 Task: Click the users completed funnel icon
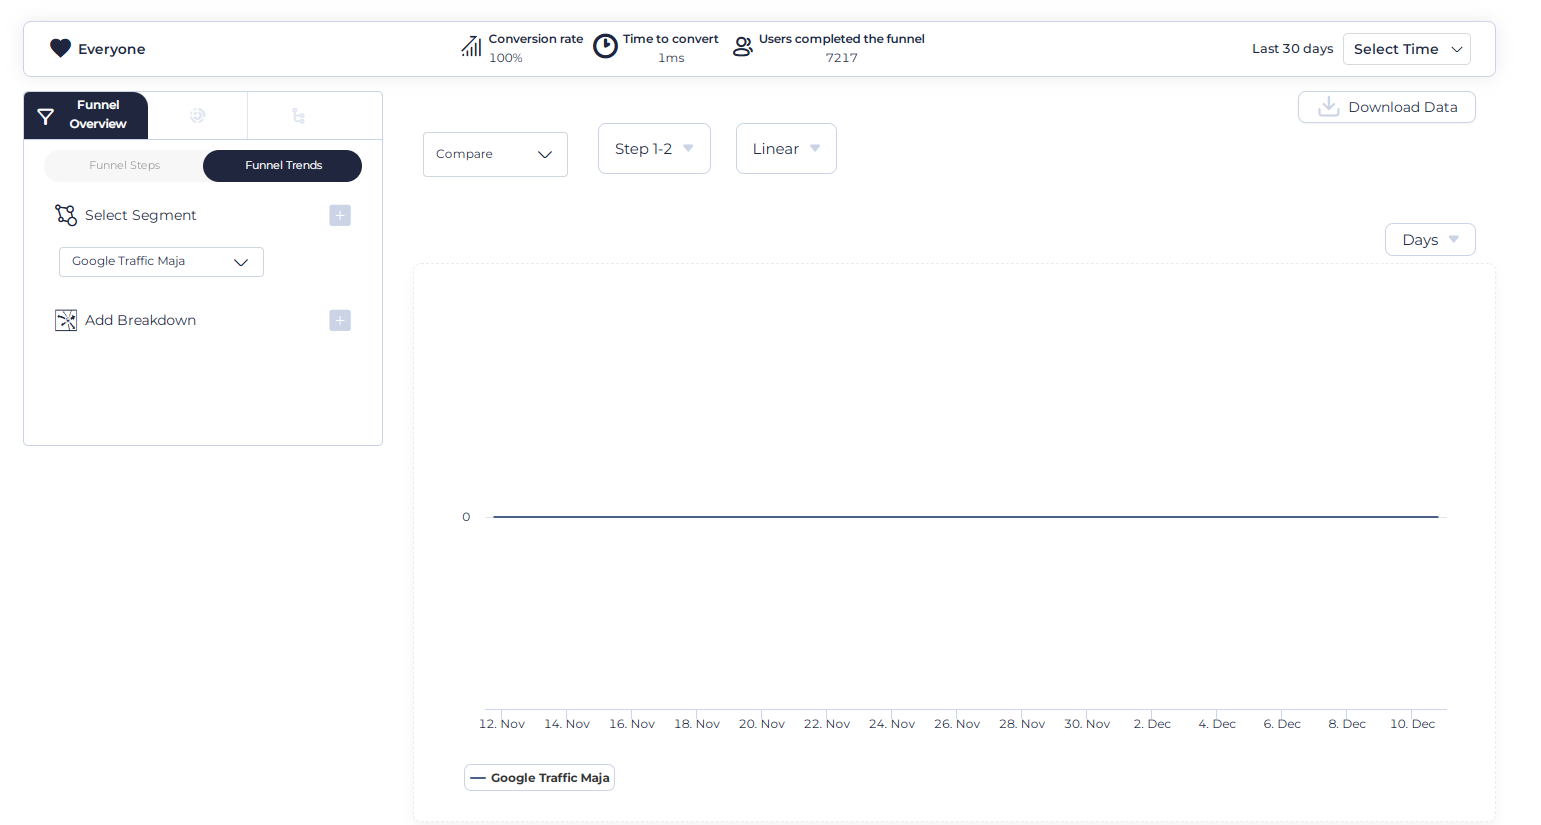coord(743,46)
